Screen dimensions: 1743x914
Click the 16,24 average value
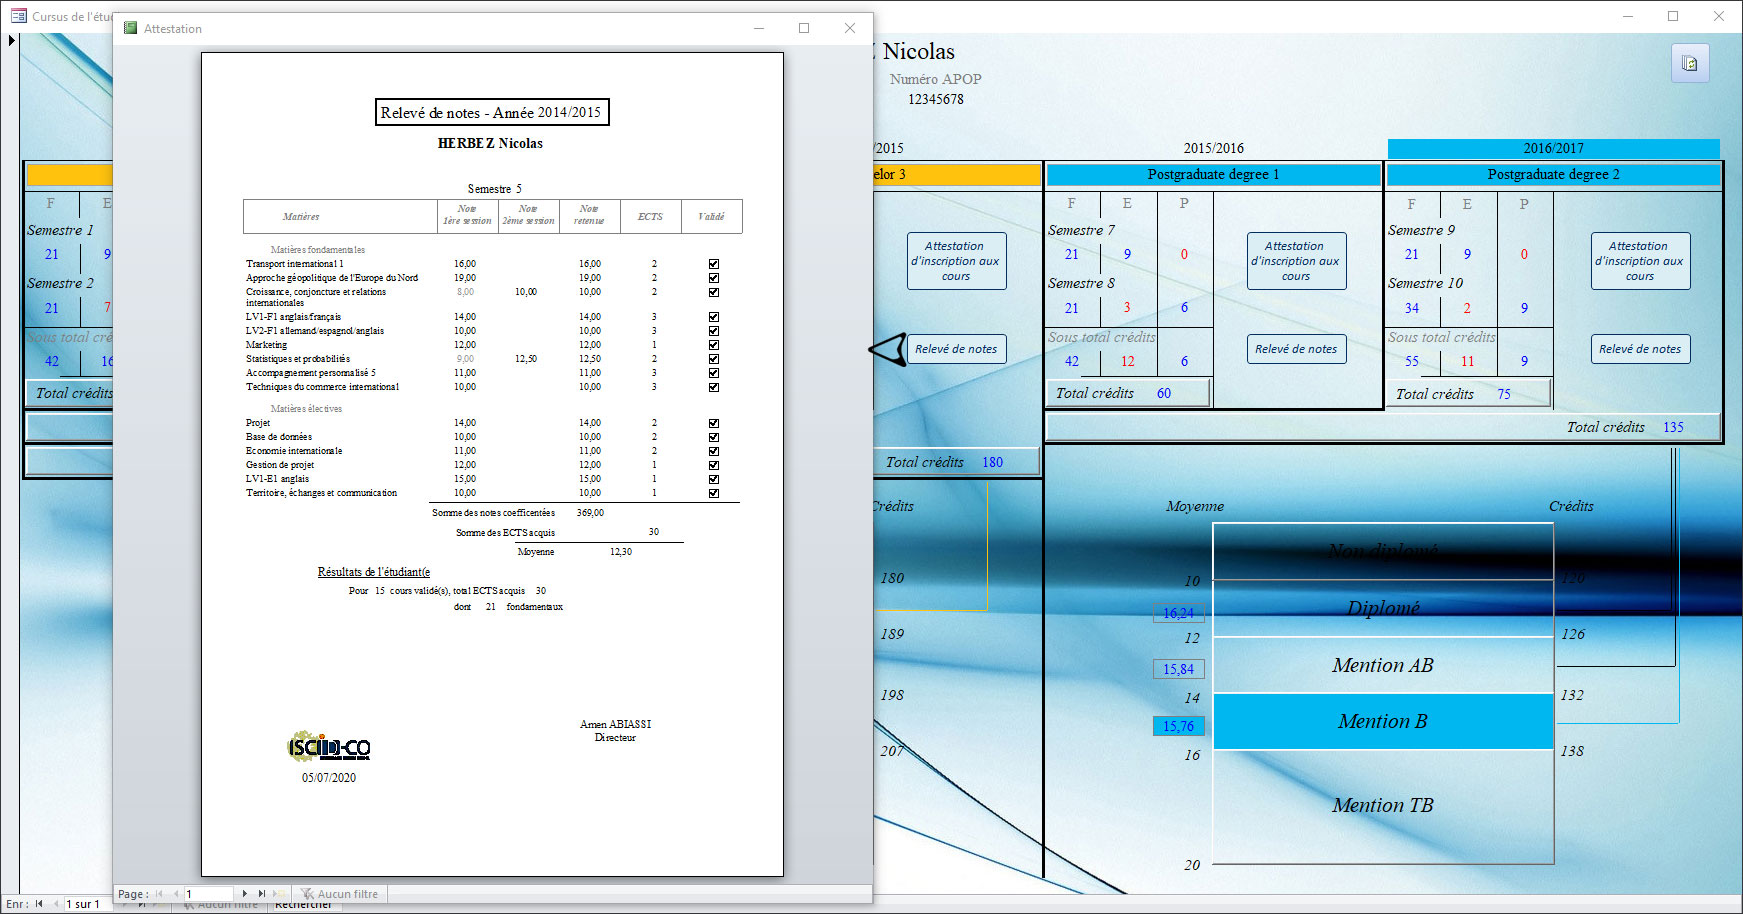pos(1178,613)
